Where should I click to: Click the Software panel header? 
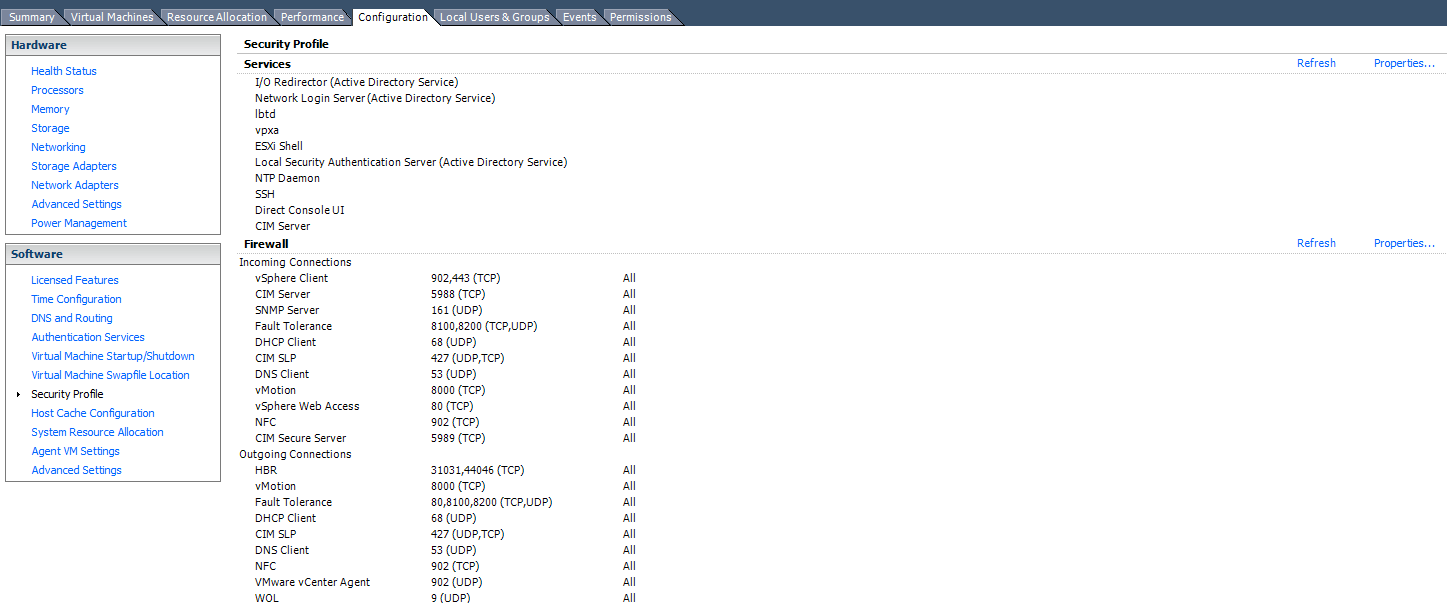113,254
